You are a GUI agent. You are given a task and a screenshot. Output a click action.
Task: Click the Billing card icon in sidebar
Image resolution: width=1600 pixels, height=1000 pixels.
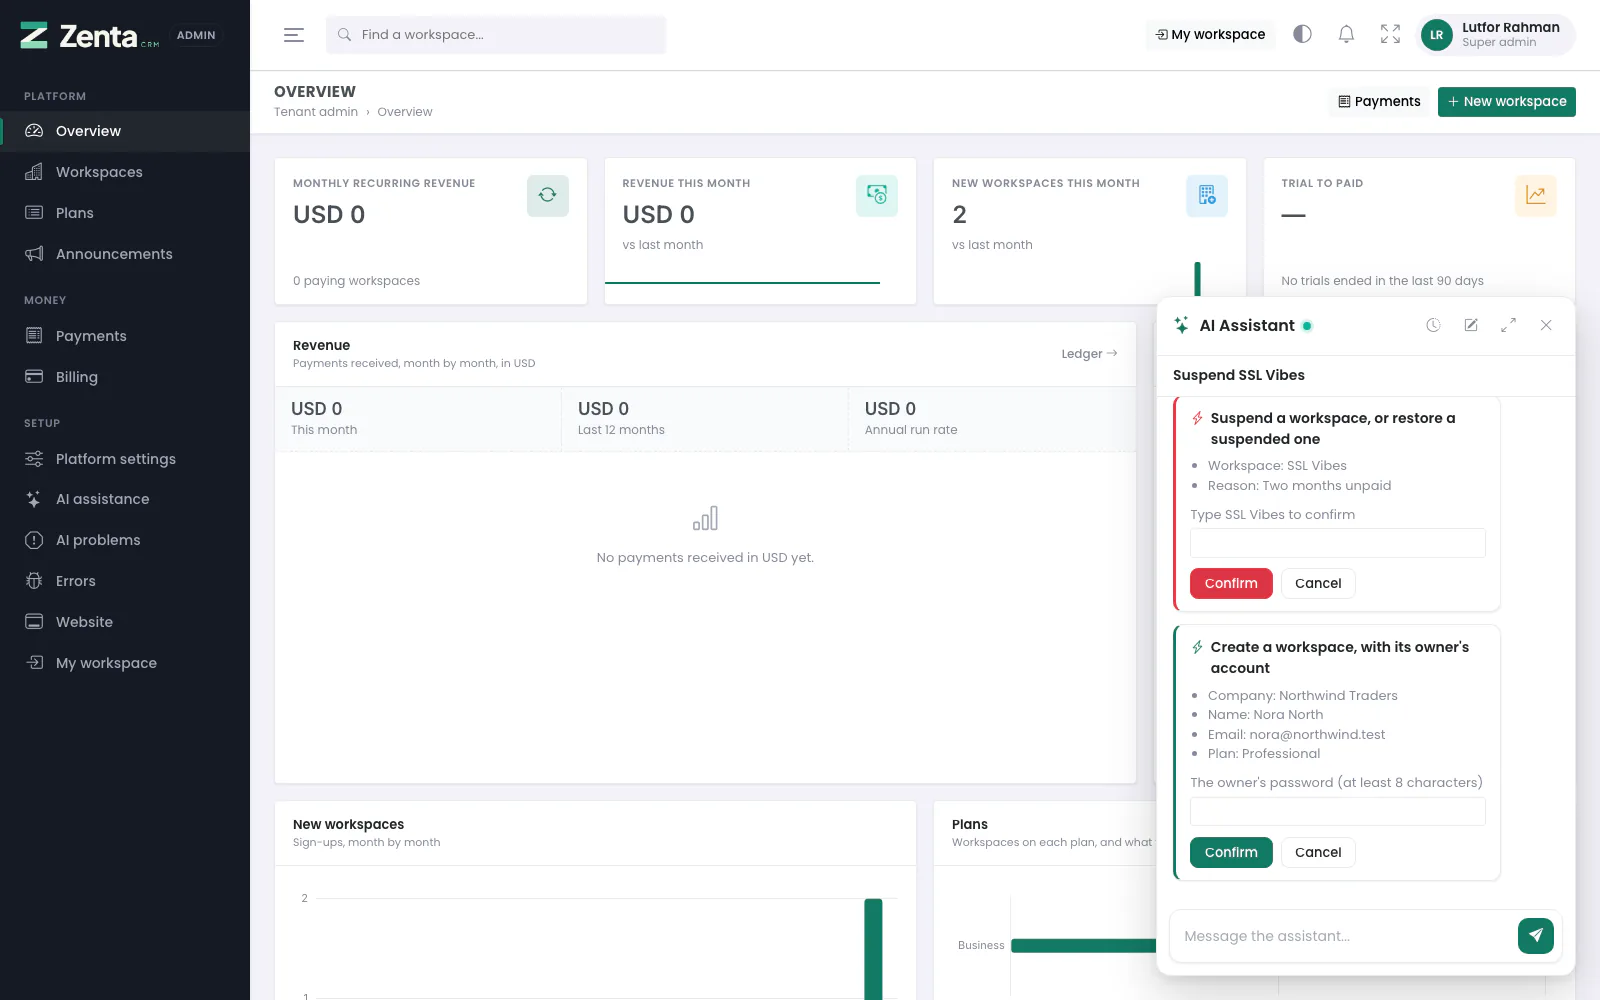(x=34, y=377)
